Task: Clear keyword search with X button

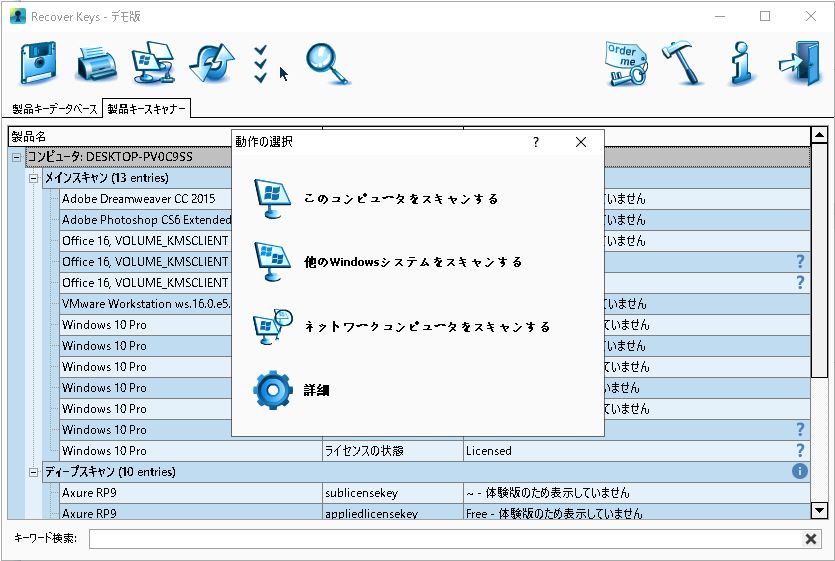Action: [x=811, y=539]
